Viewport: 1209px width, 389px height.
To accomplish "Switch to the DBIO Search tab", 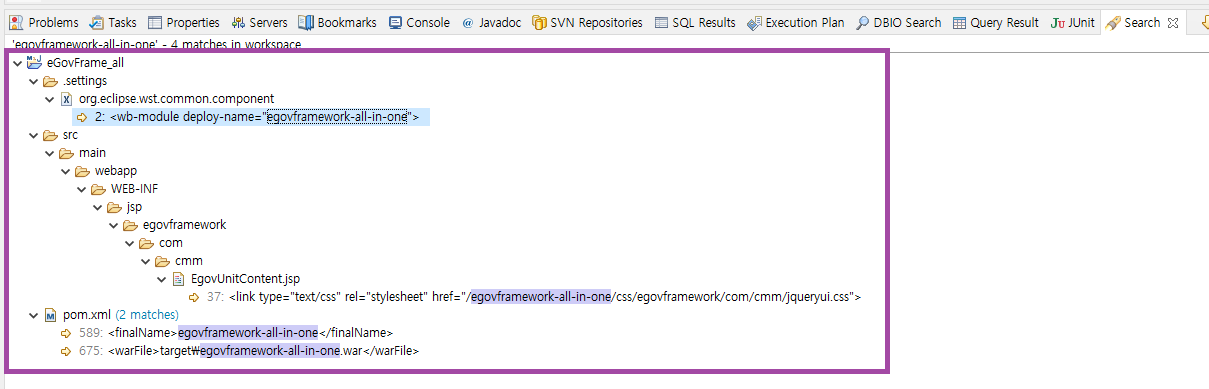I will [x=900, y=22].
